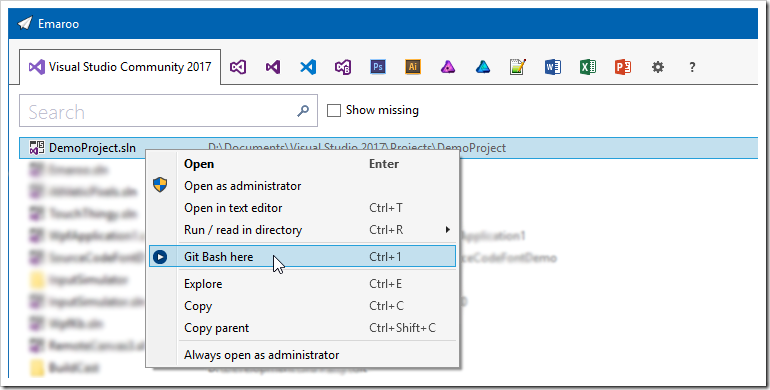Switch to the Excel tab
The image size is (770, 390).
pyautogui.click(x=588, y=67)
